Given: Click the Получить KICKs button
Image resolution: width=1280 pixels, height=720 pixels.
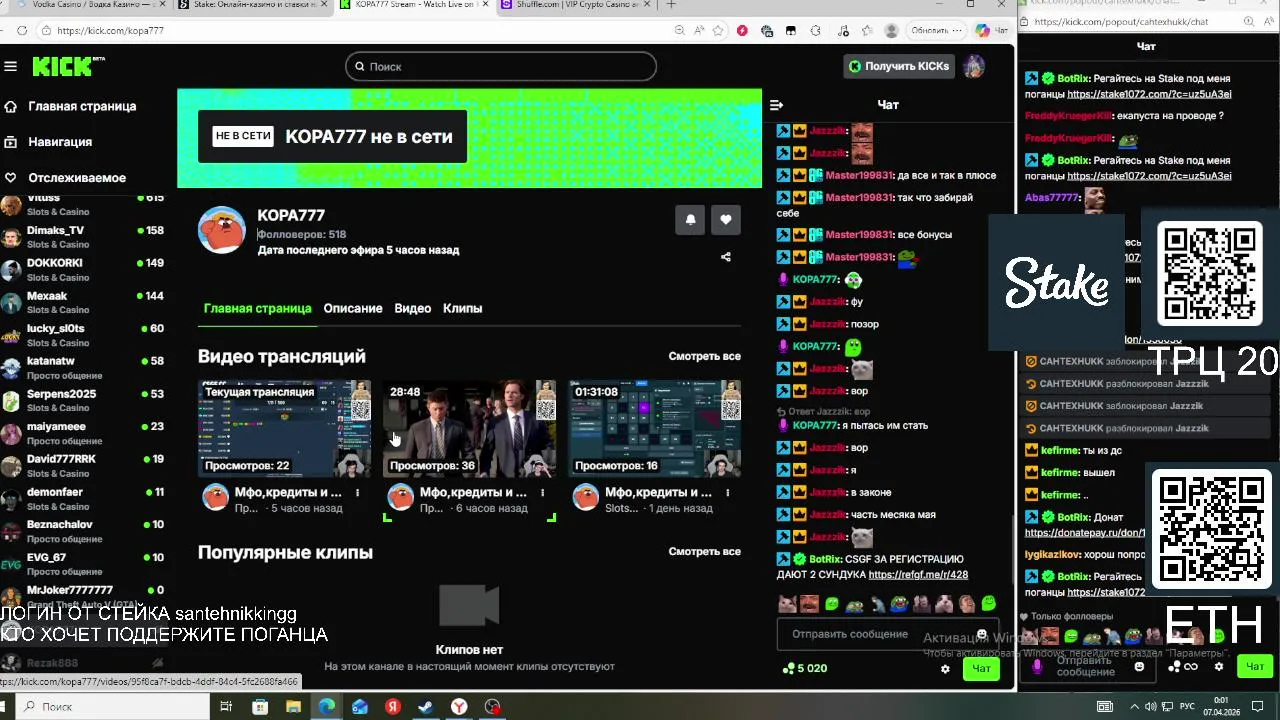Looking at the screenshot, I should coord(898,67).
